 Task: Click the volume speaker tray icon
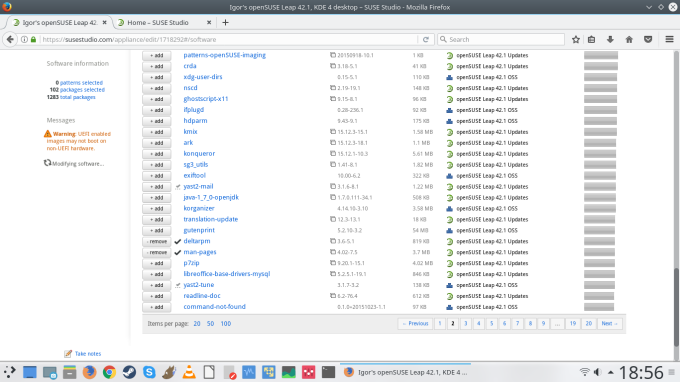[x=598, y=372]
